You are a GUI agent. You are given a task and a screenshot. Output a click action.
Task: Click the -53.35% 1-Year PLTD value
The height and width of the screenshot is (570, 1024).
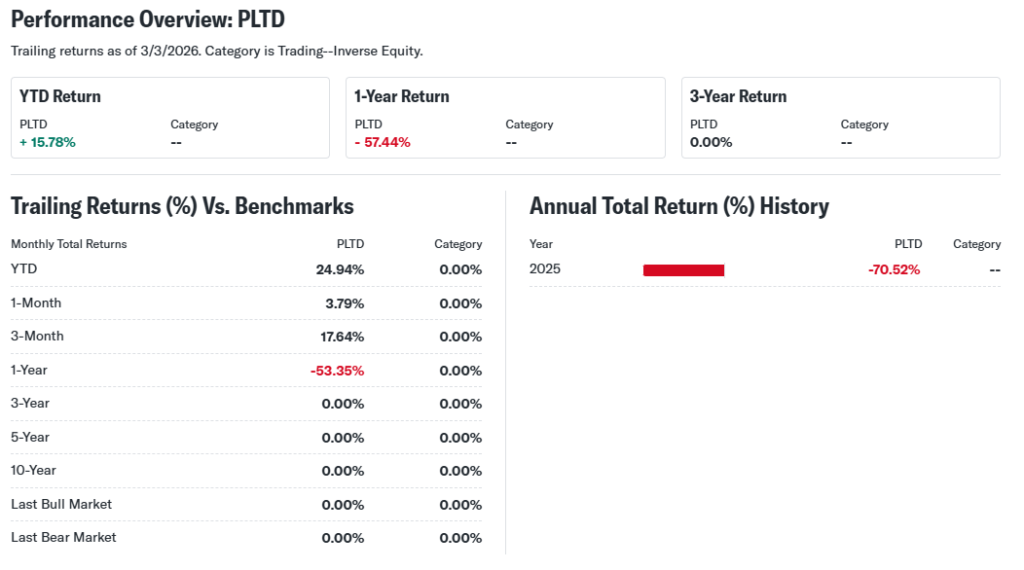(337, 370)
